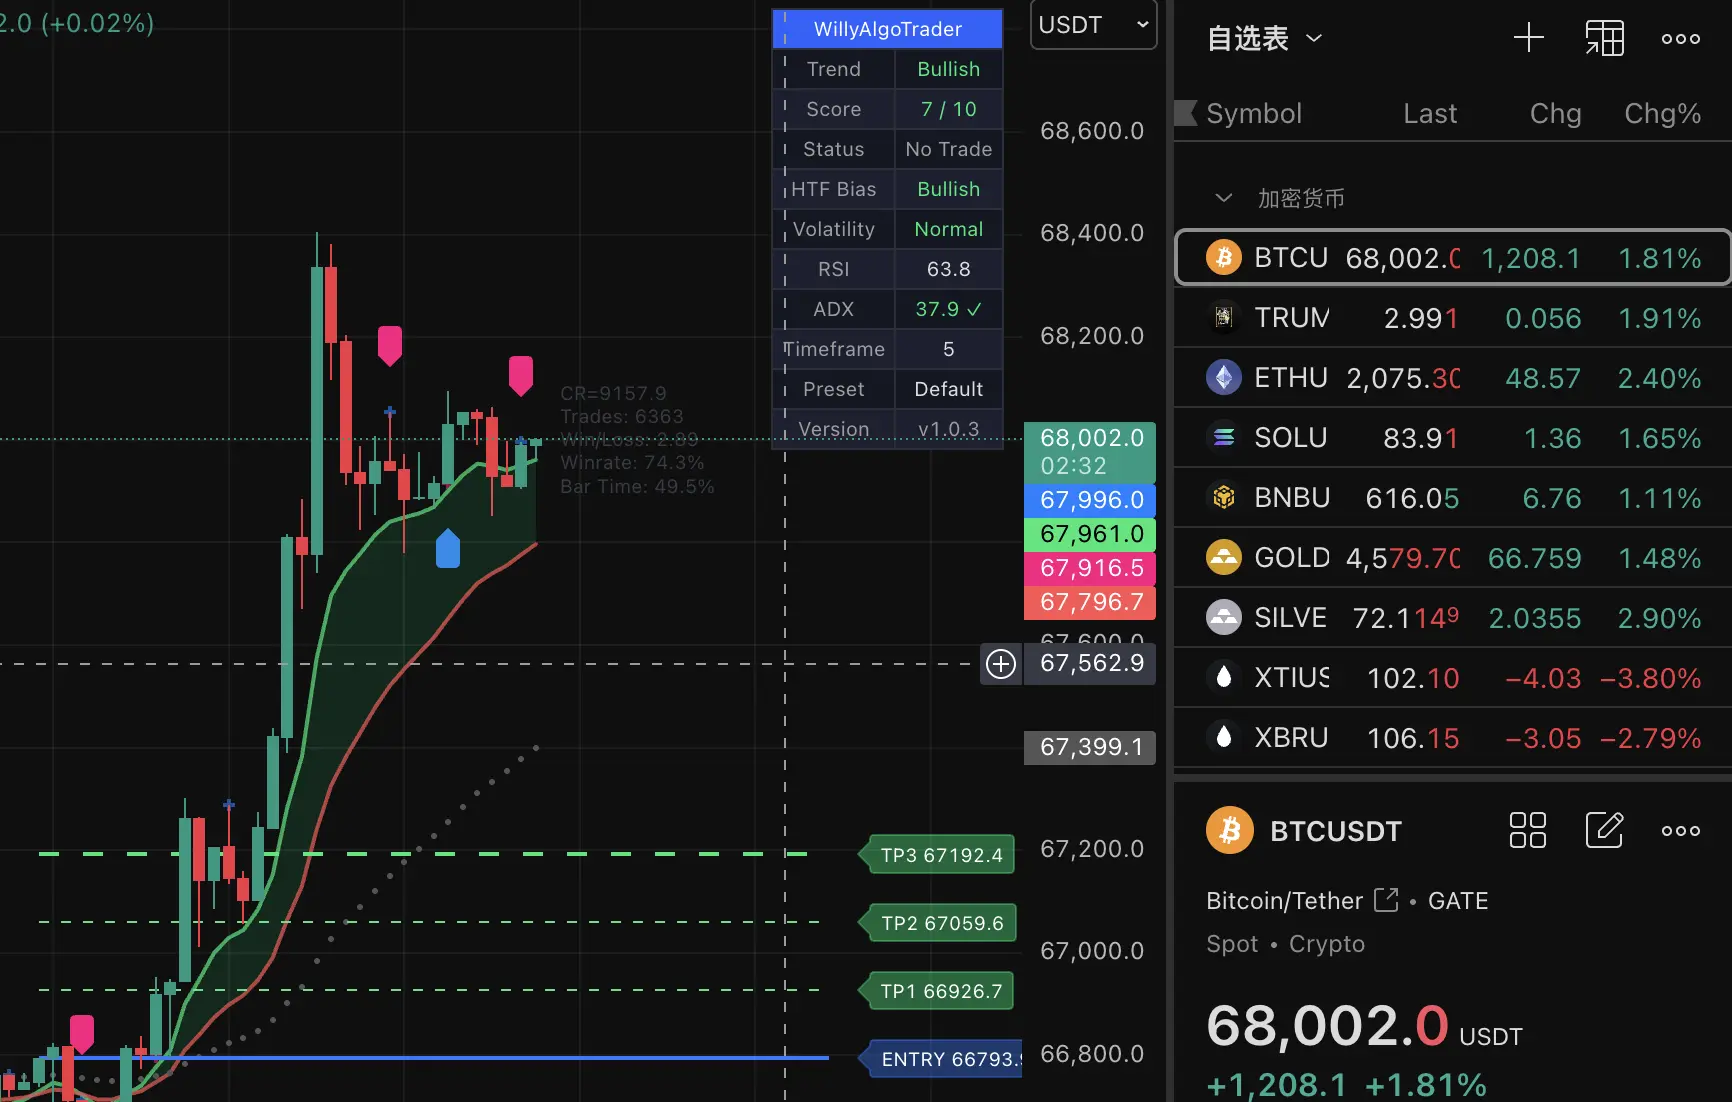Select the XTIUS watchlist row

tap(1452, 678)
